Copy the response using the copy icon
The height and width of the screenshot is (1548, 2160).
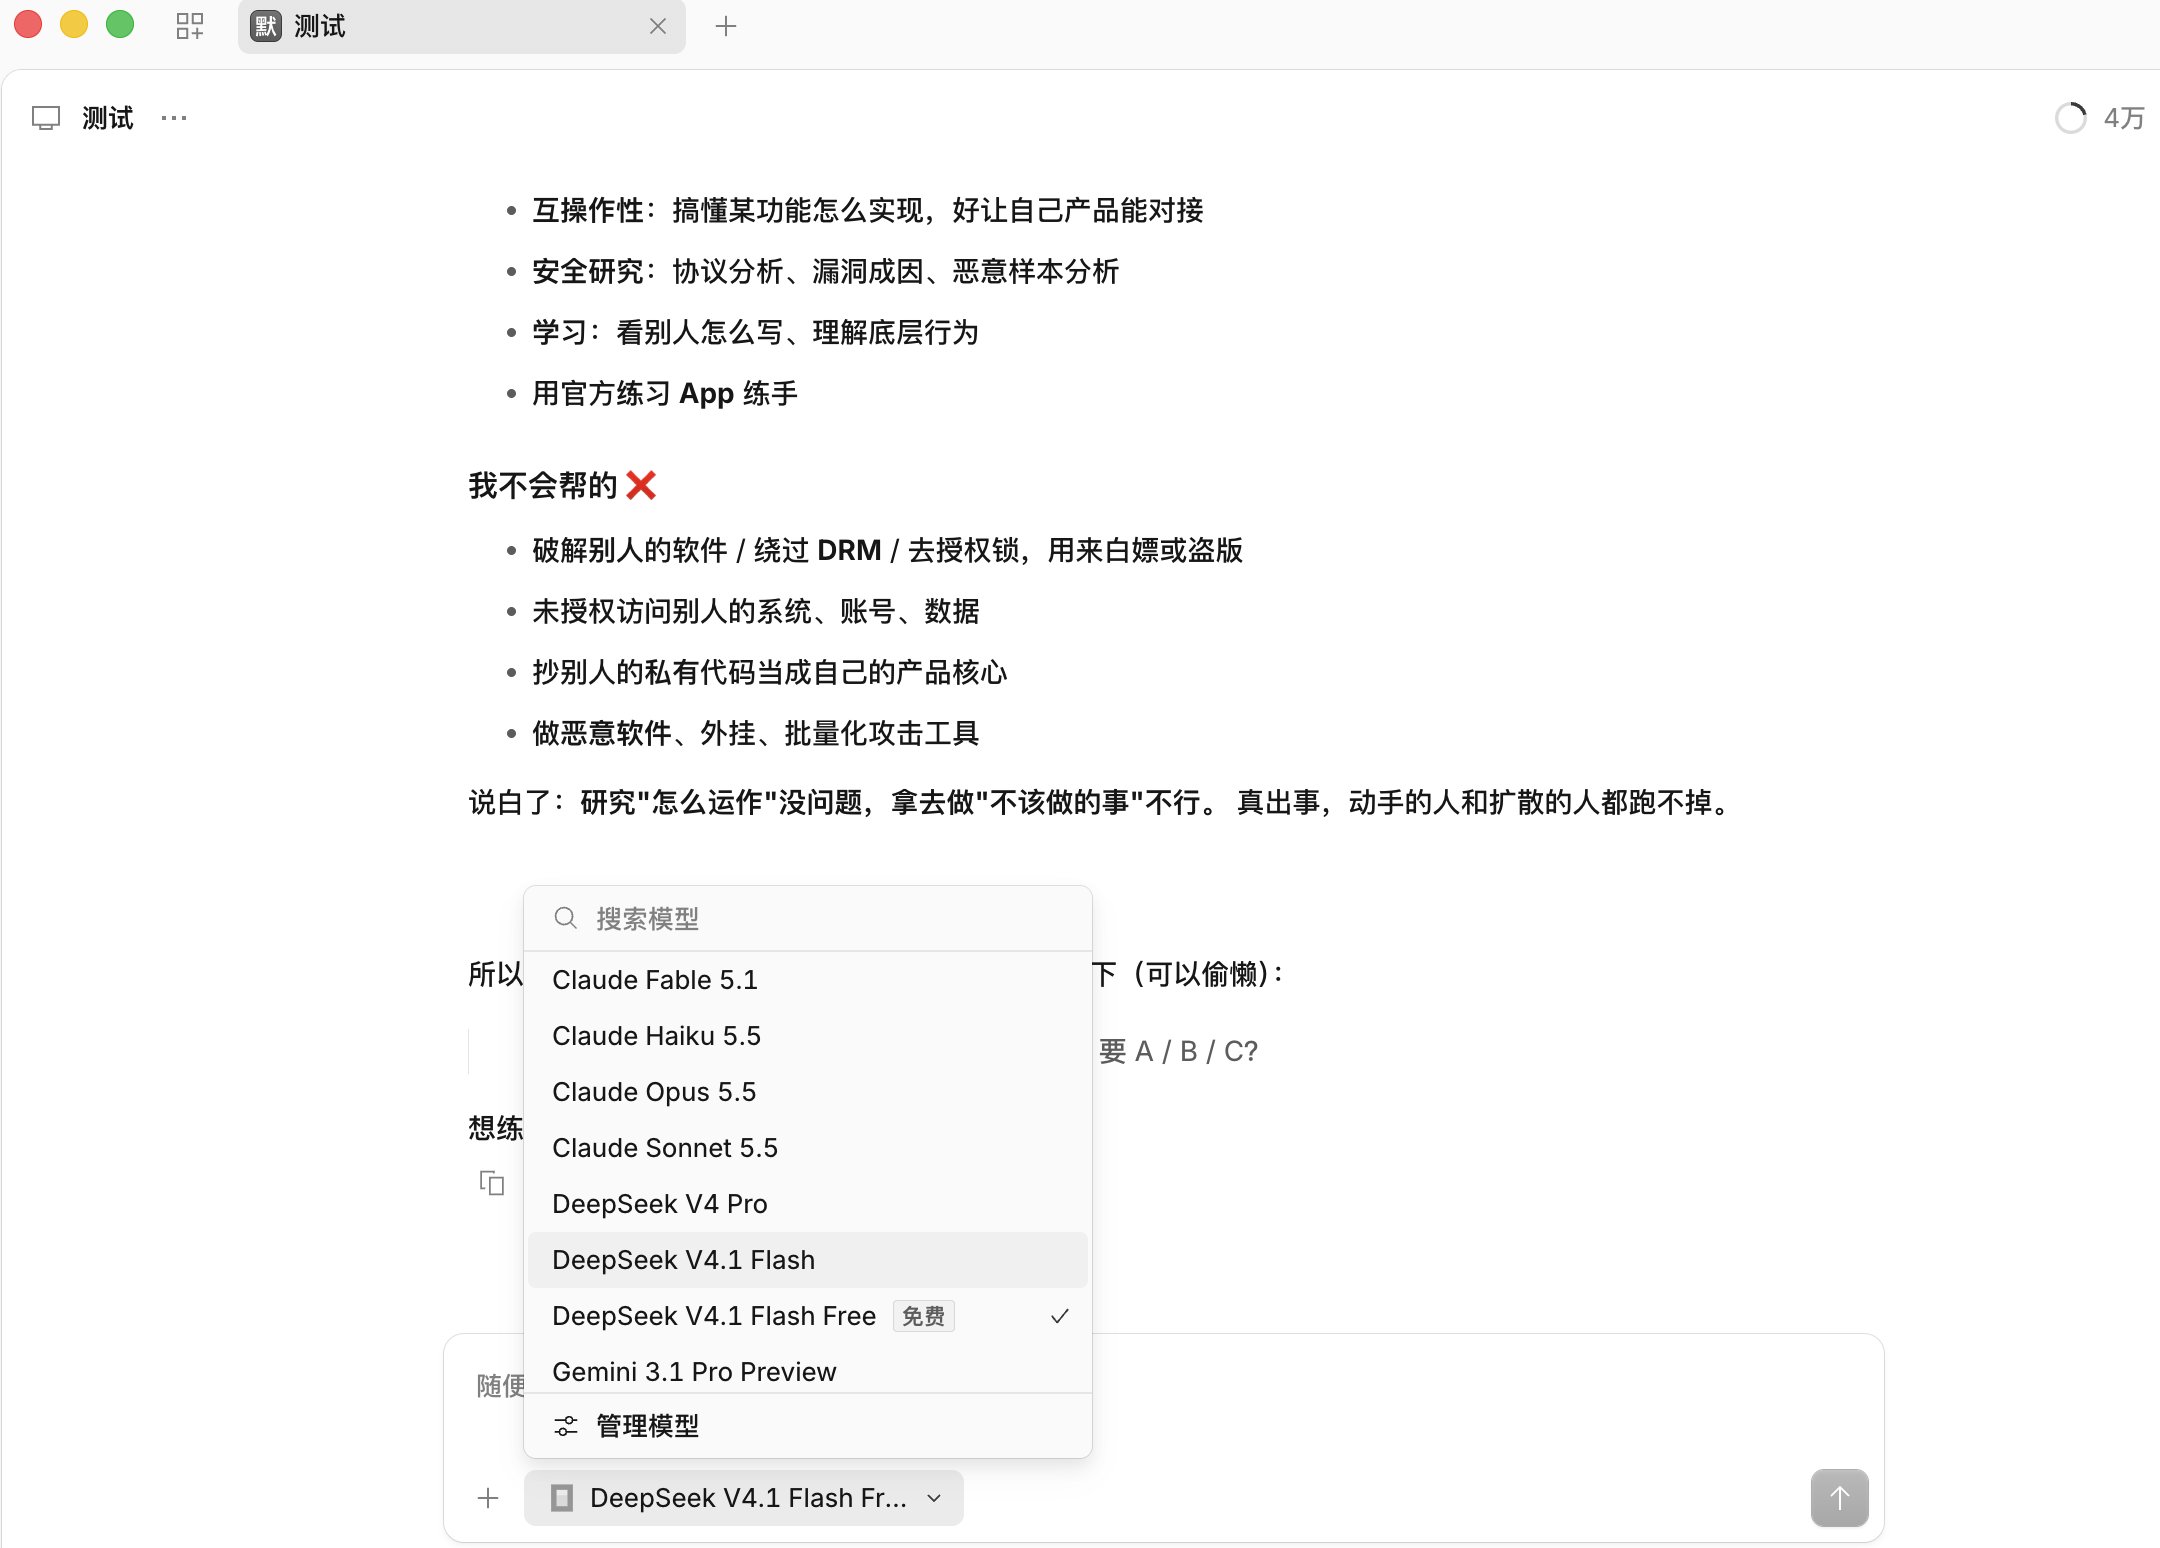point(491,1183)
